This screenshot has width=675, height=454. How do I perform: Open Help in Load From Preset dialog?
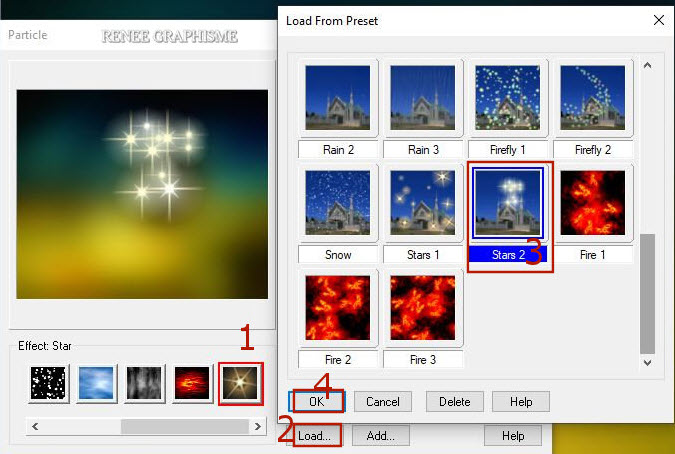click(x=521, y=401)
